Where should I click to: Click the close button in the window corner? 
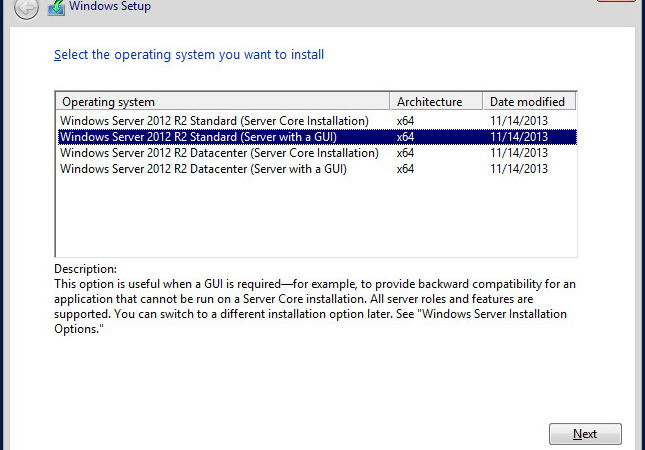pos(617,1)
